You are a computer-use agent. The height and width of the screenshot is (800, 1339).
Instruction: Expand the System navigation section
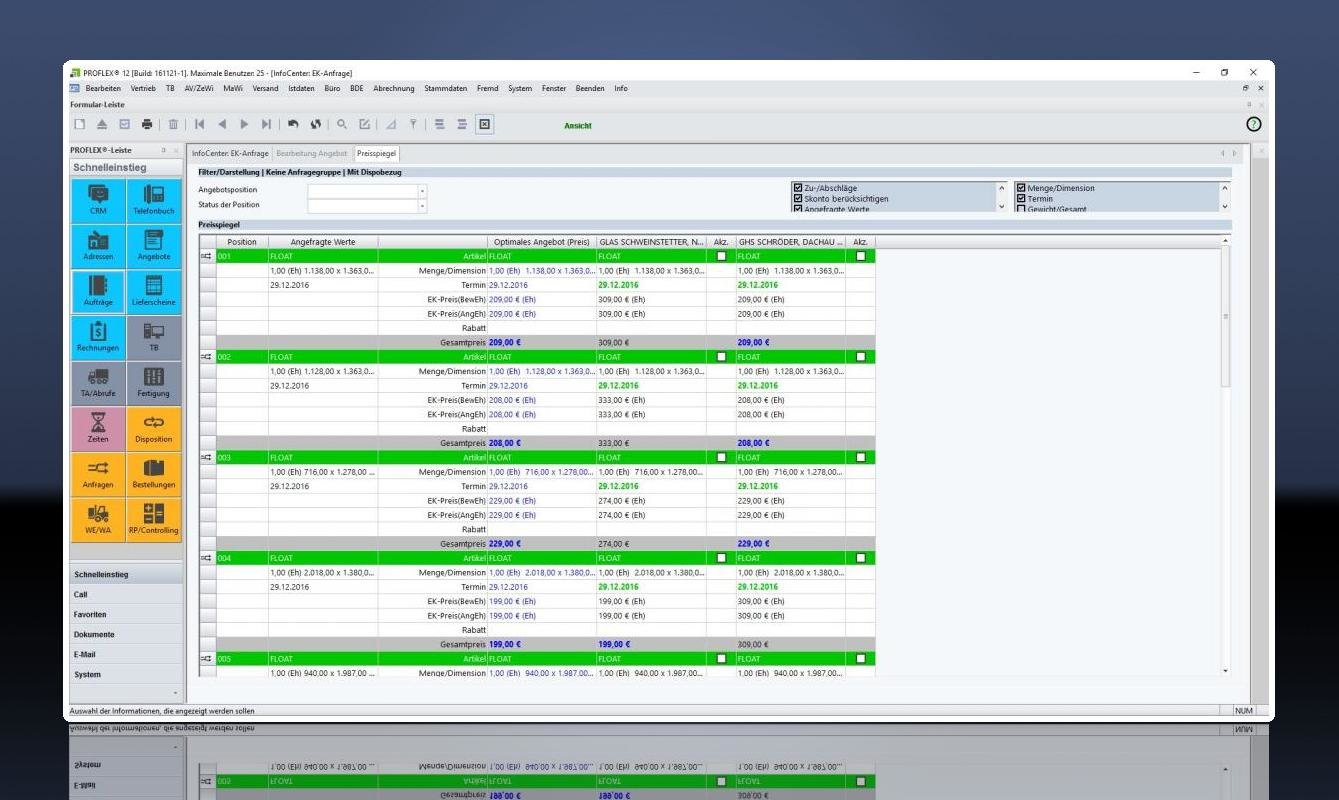click(126, 675)
